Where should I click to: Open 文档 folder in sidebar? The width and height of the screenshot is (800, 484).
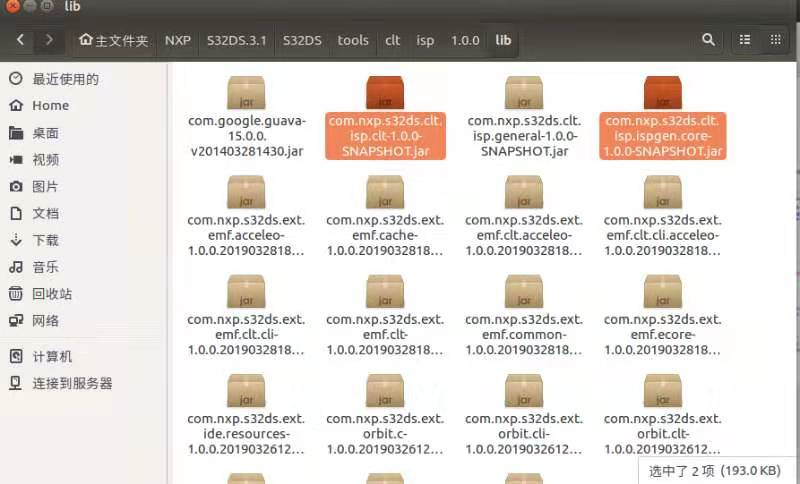pos(34,213)
